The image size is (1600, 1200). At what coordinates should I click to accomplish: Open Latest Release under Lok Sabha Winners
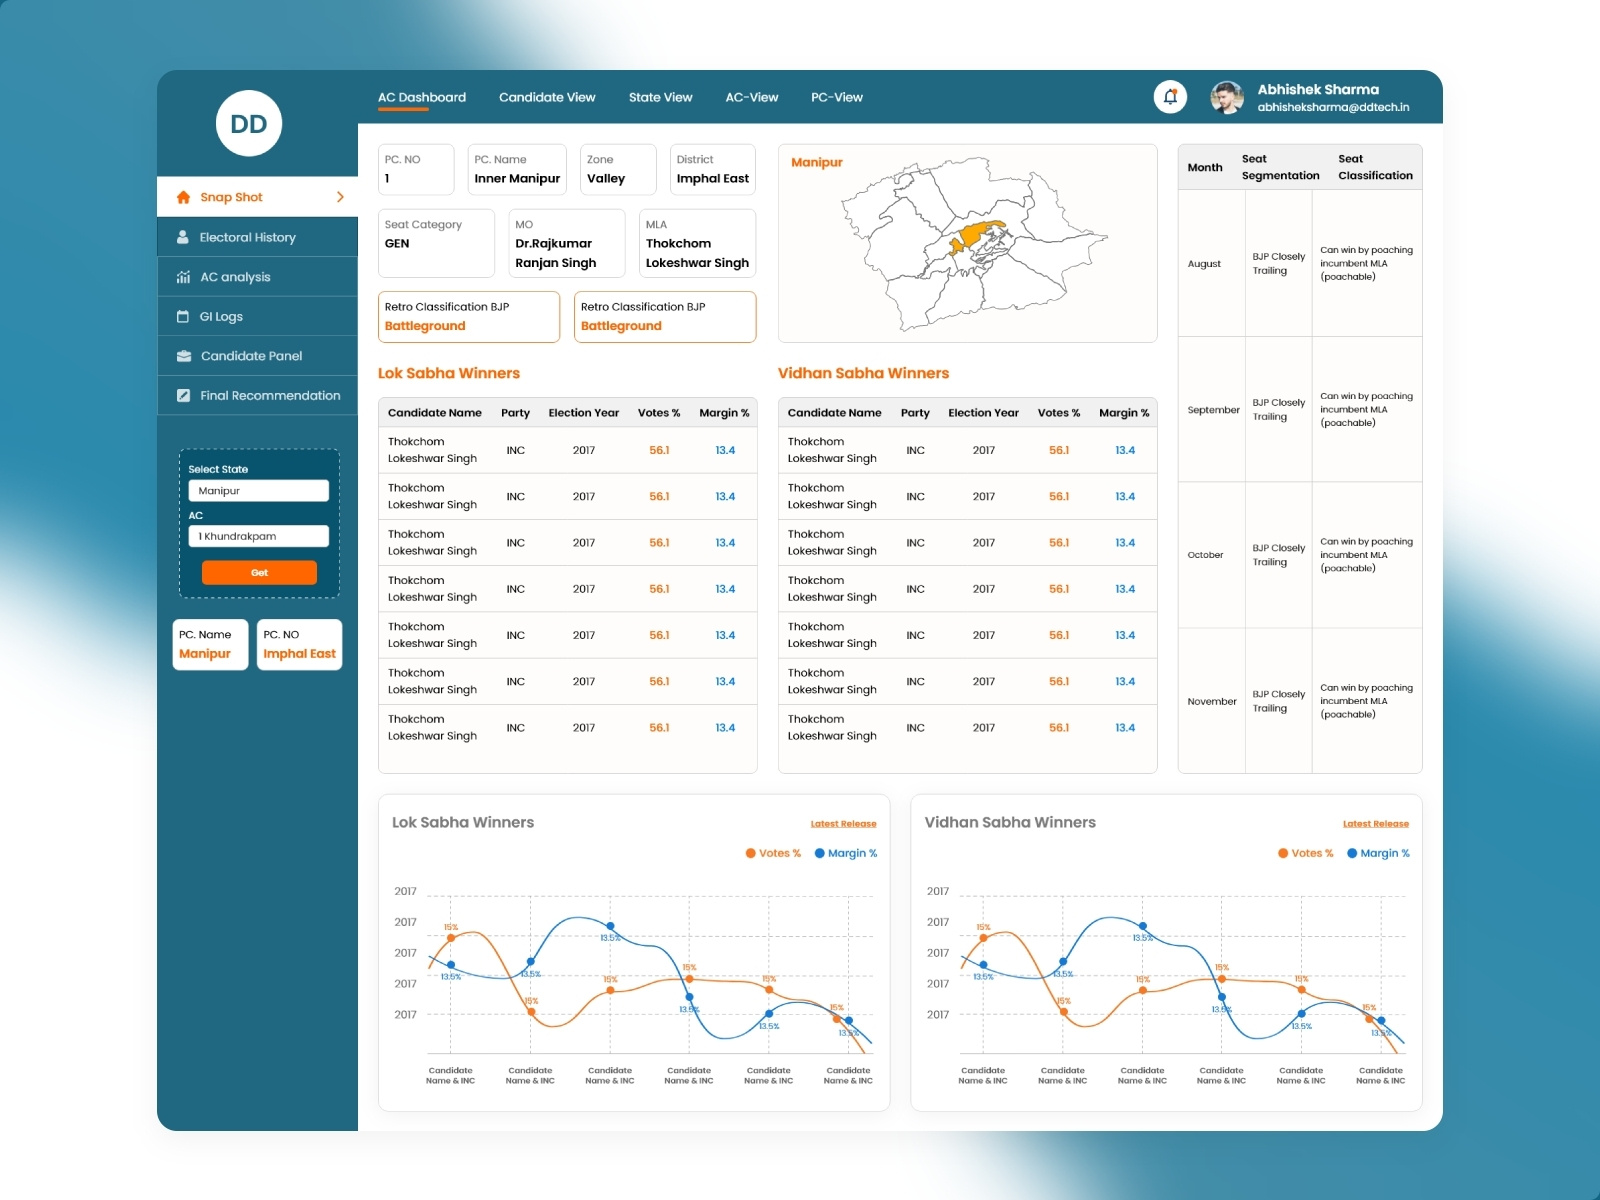click(843, 823)
